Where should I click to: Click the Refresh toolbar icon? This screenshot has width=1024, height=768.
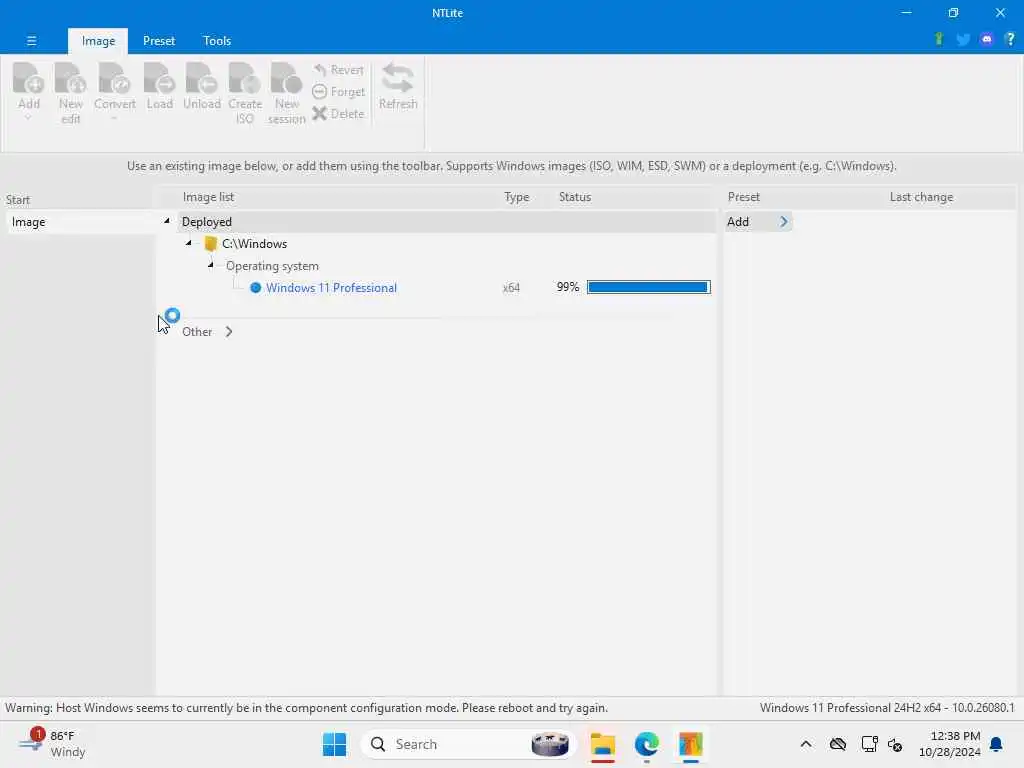click(x=398, y=78)
